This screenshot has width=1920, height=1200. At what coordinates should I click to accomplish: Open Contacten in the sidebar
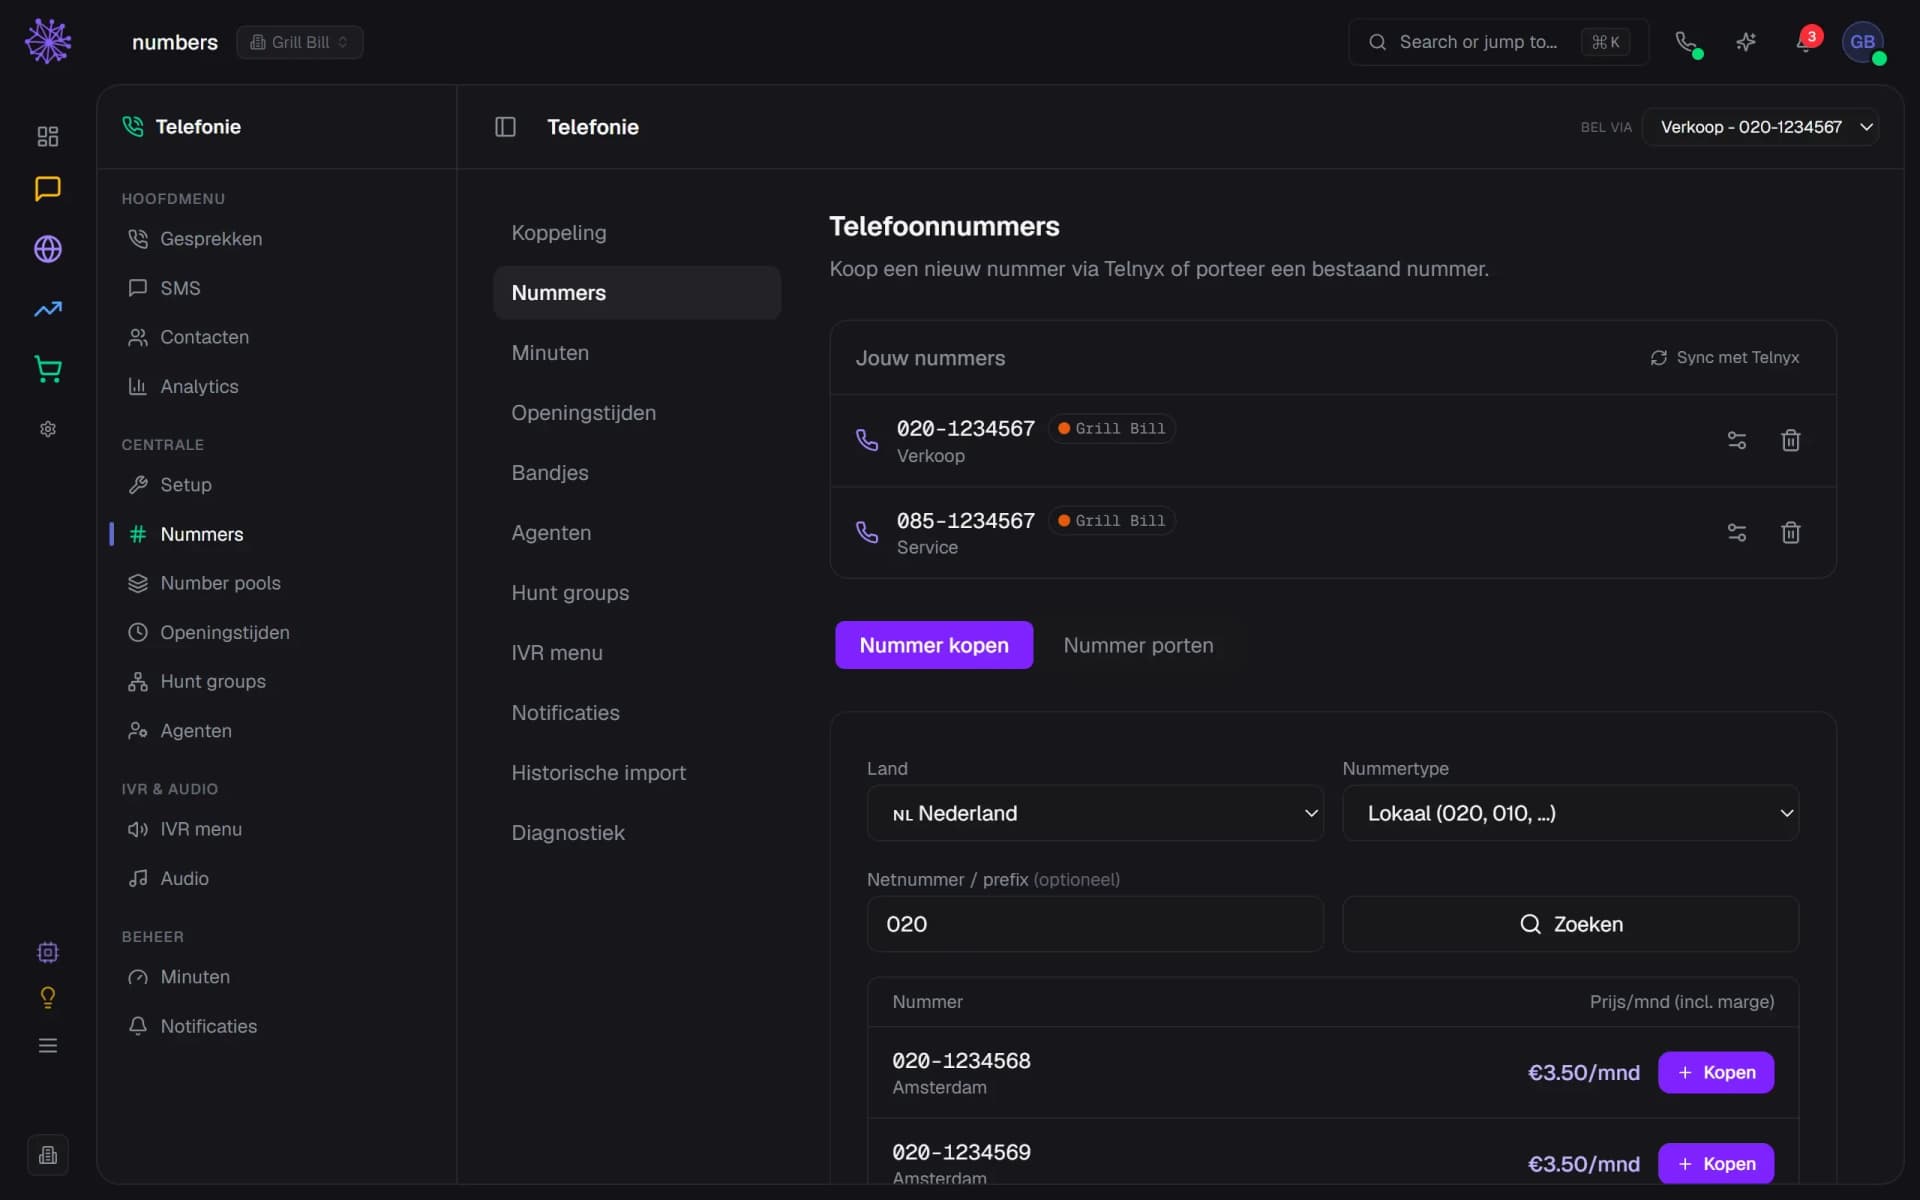pyautogui.click(x=276, y=337)
